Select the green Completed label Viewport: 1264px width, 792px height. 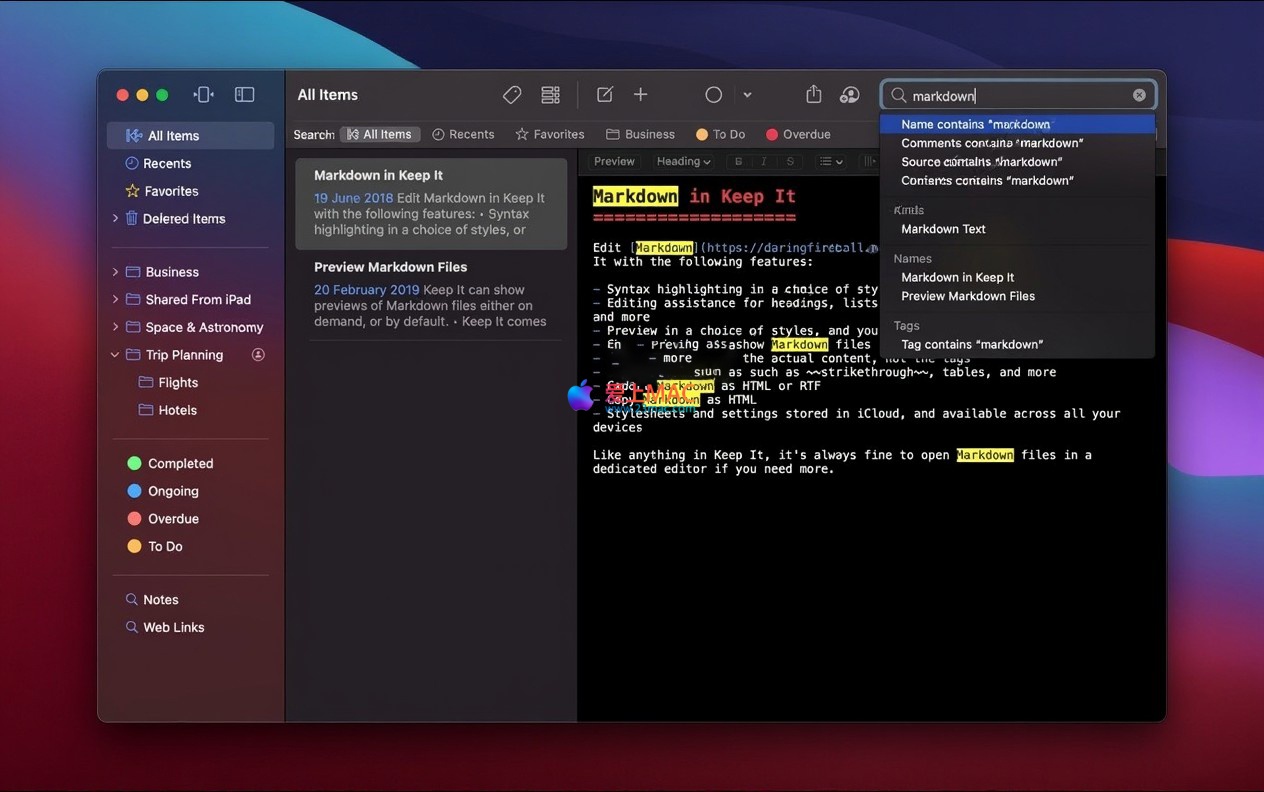click(x=180, y=464)
